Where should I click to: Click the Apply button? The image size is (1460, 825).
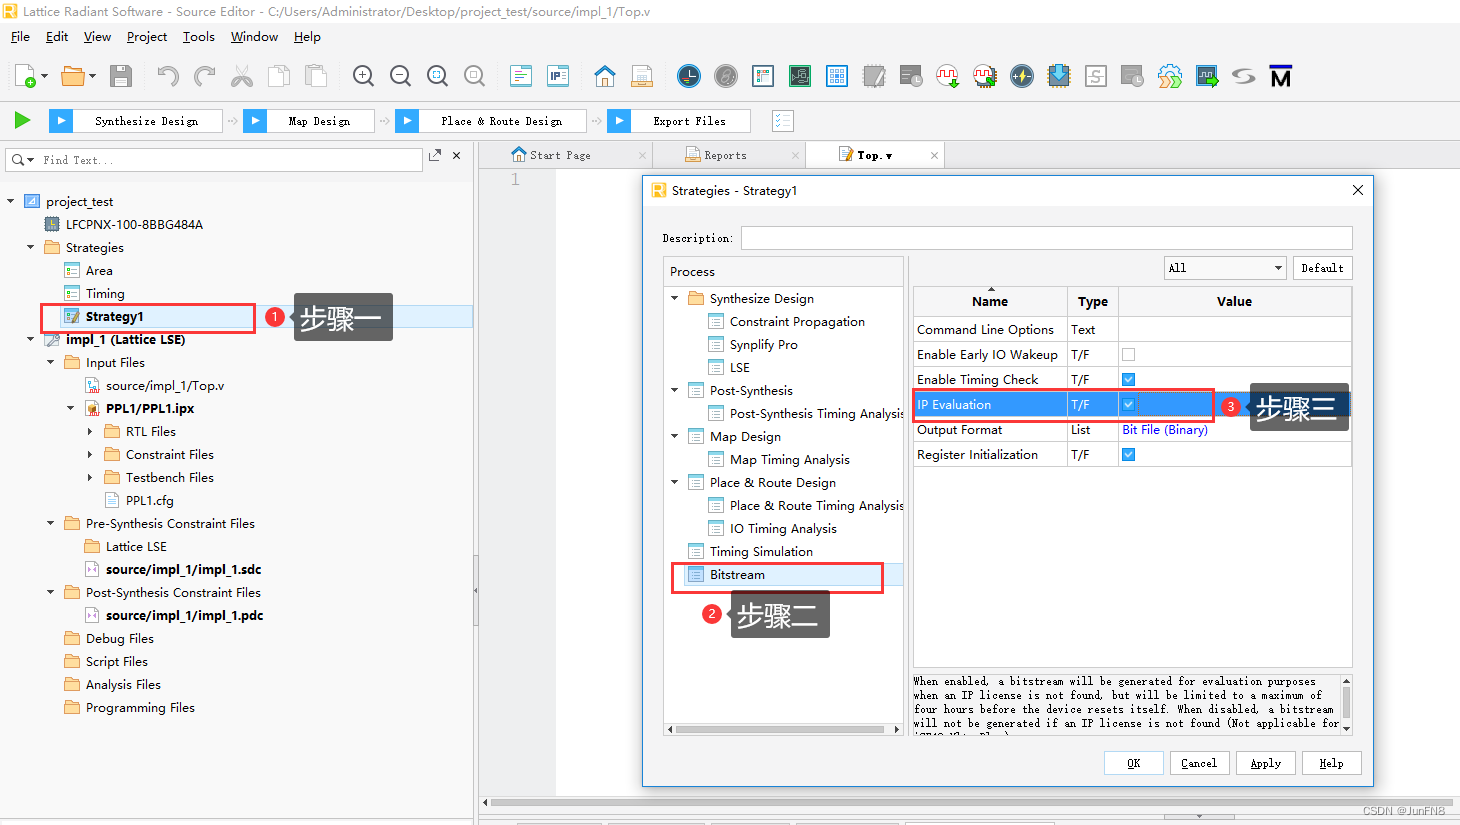point(1266,763)
